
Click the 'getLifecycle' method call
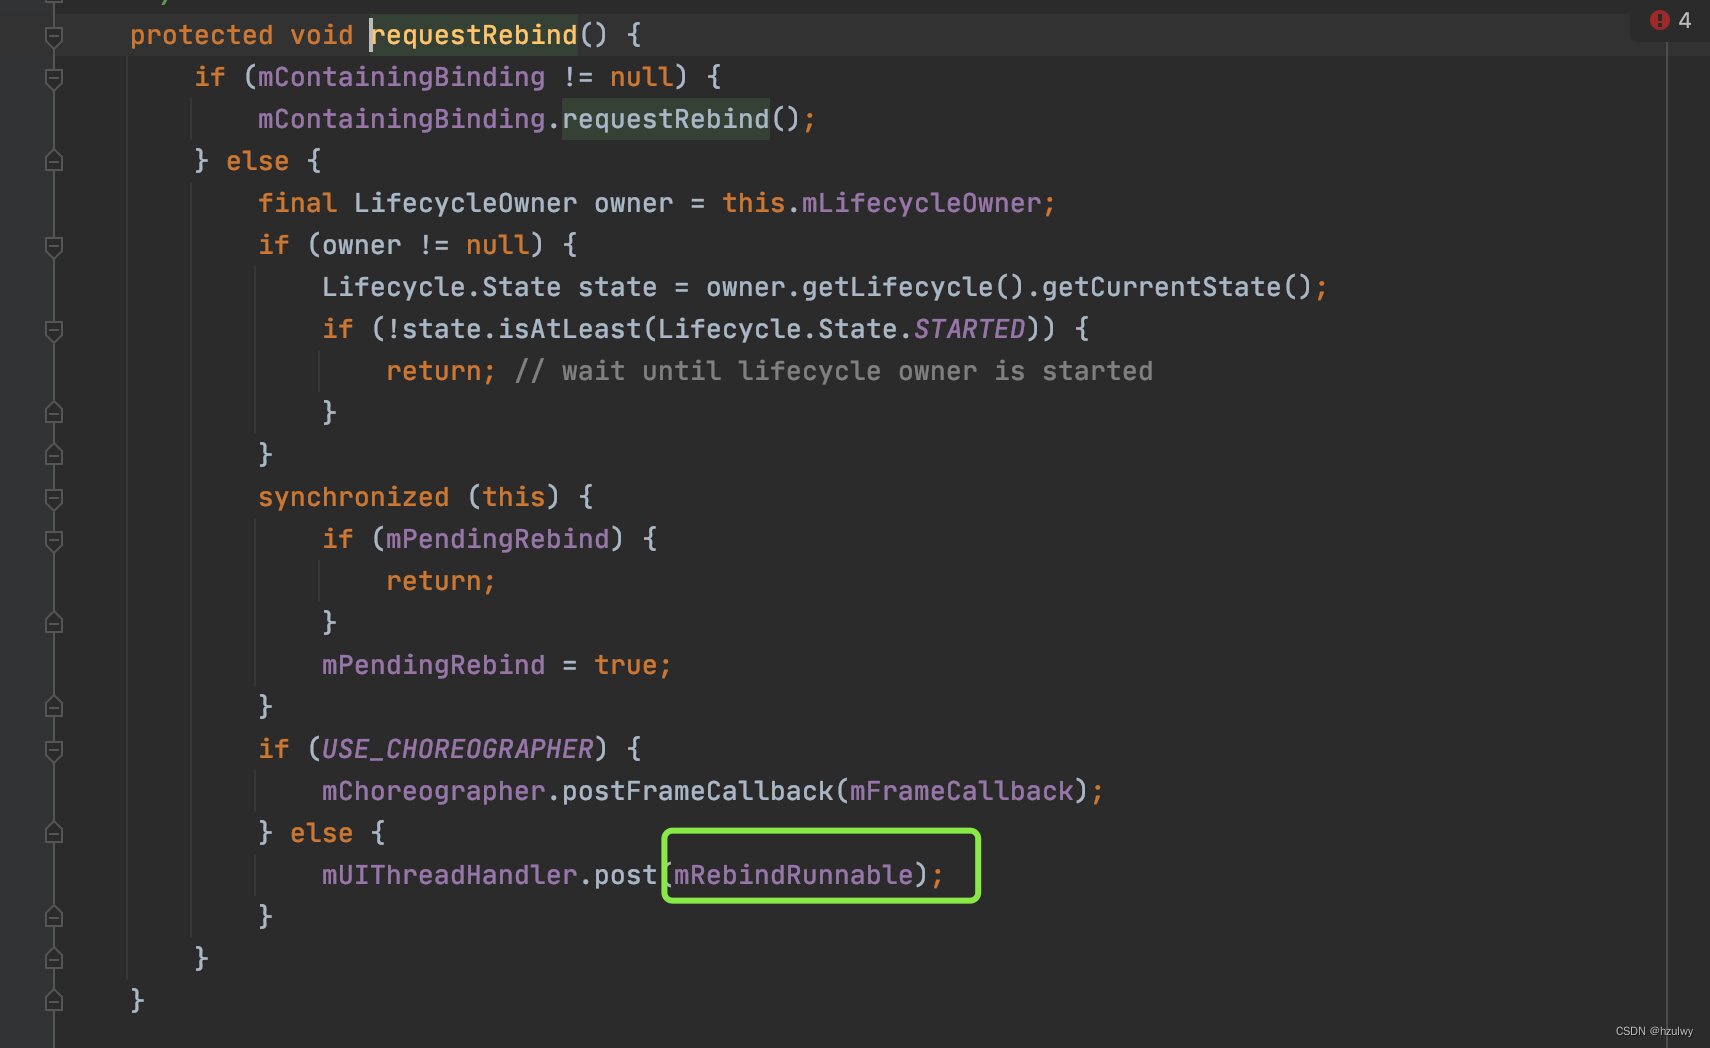(x=897, y=287)
